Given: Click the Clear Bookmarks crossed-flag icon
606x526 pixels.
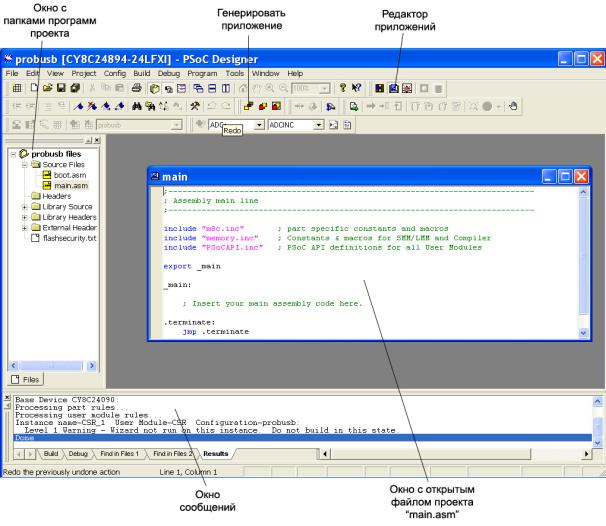Looking at the screenshot, I should [x=92, y=106].
